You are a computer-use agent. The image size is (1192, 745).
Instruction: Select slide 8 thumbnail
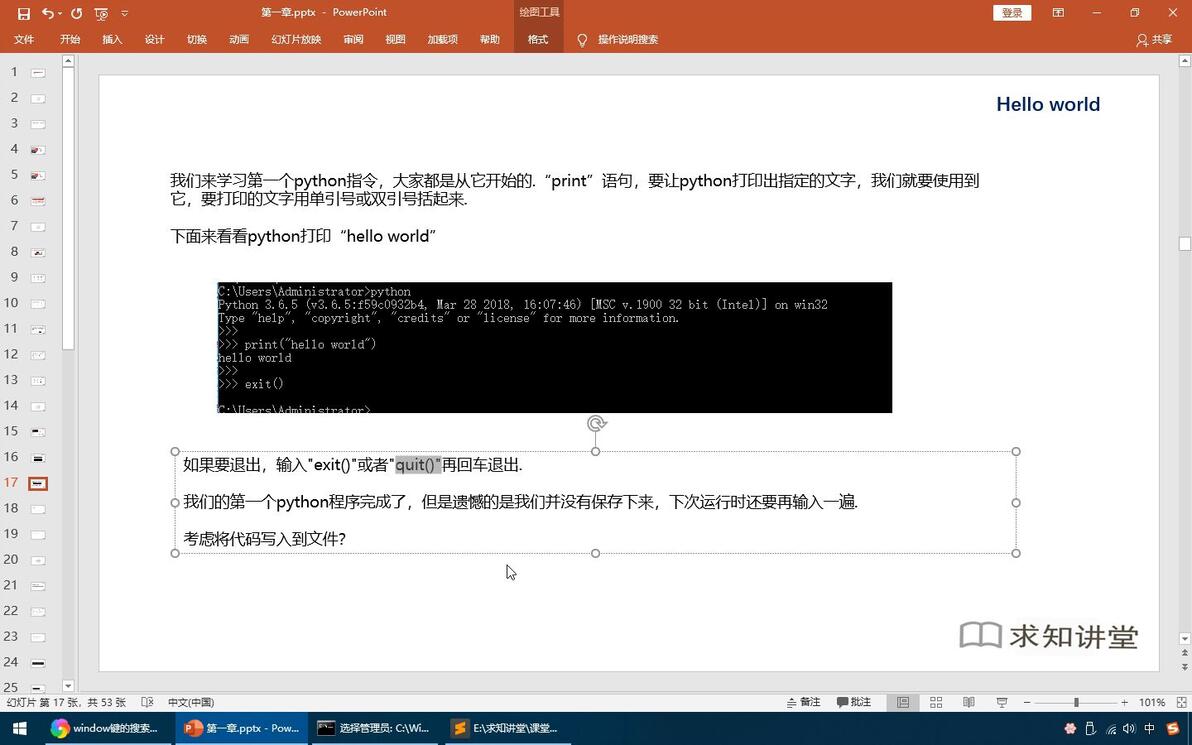38,252
